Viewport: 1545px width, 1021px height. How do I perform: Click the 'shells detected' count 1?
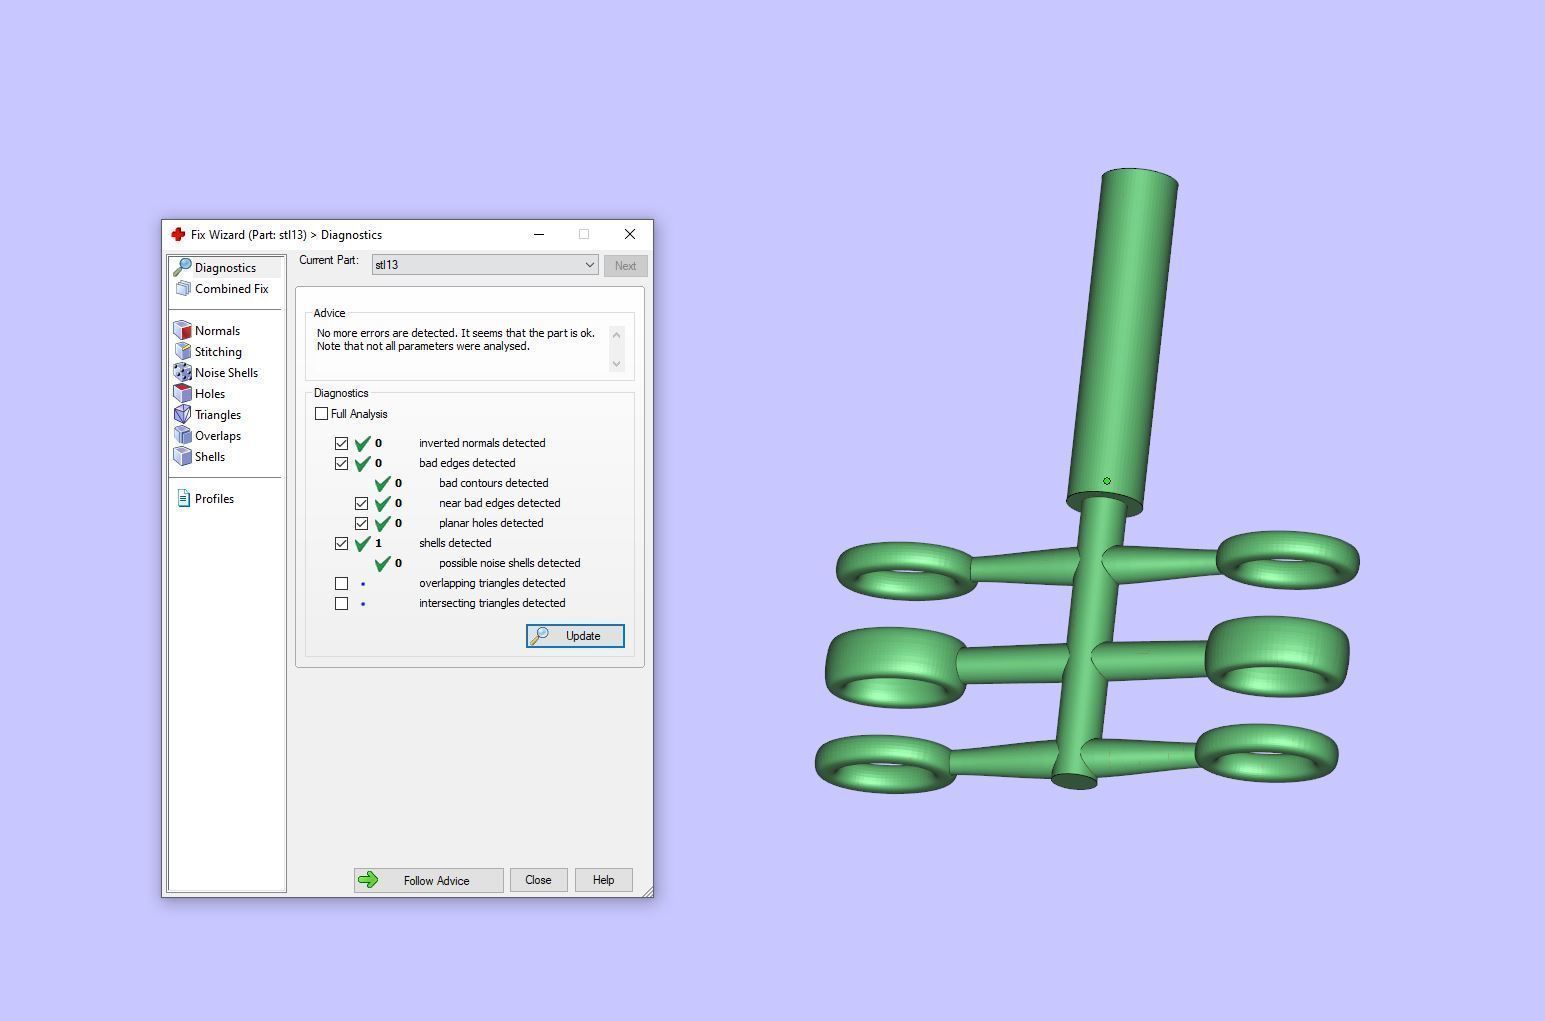(x=378, y=543)
